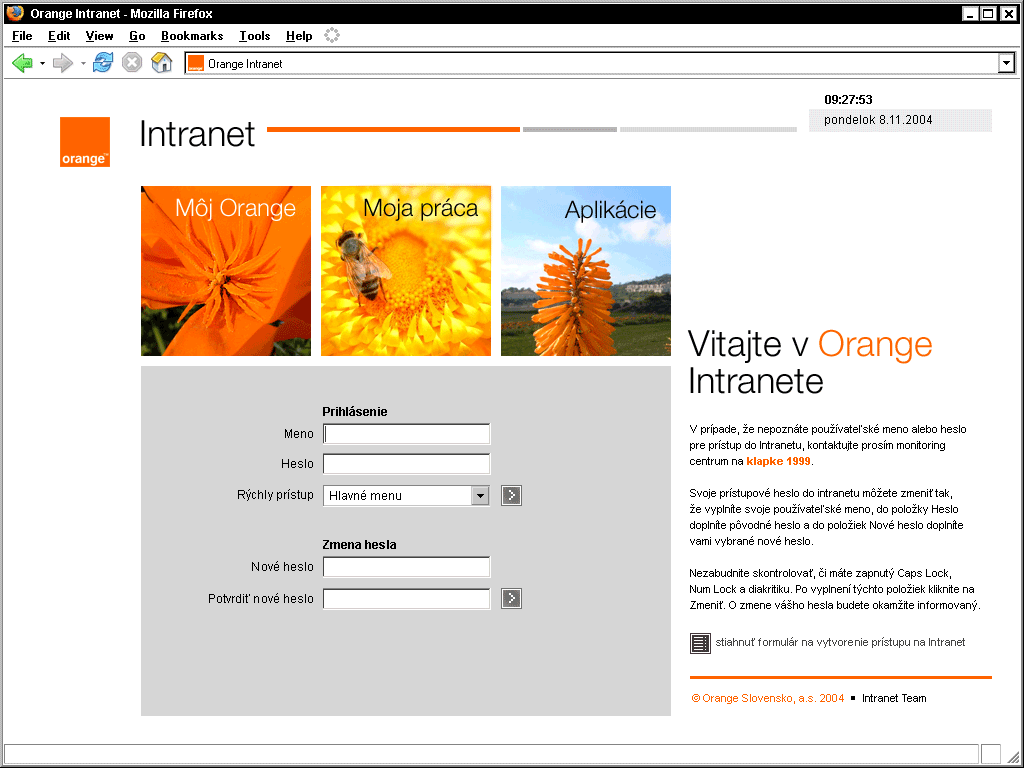Submit password change with arrow beside Potvrdiť nové heslo

tap(511, 598)
